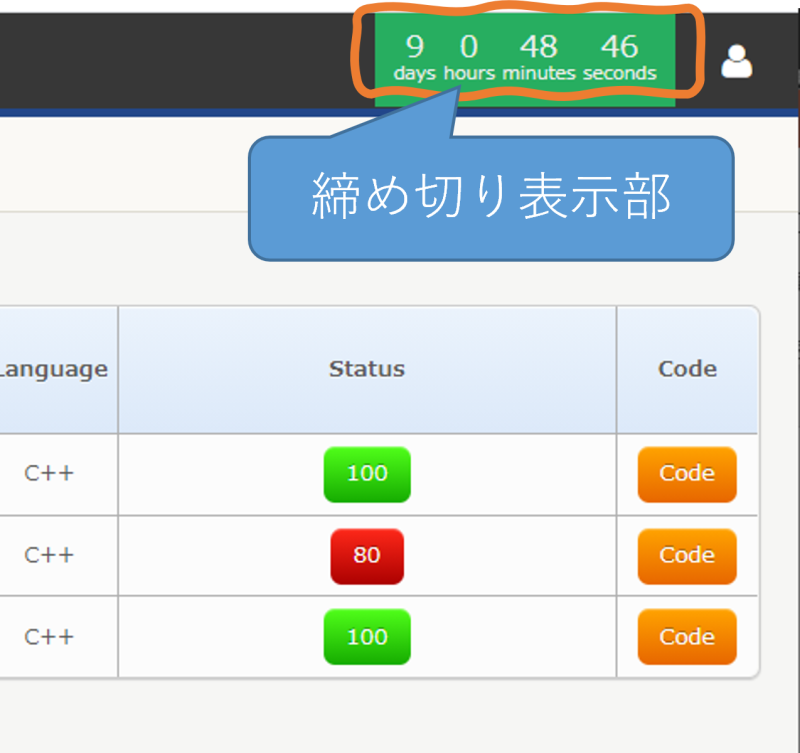Open the first row's green 100 status
This screenshot has width=800, height=753.
pos(367,474)
